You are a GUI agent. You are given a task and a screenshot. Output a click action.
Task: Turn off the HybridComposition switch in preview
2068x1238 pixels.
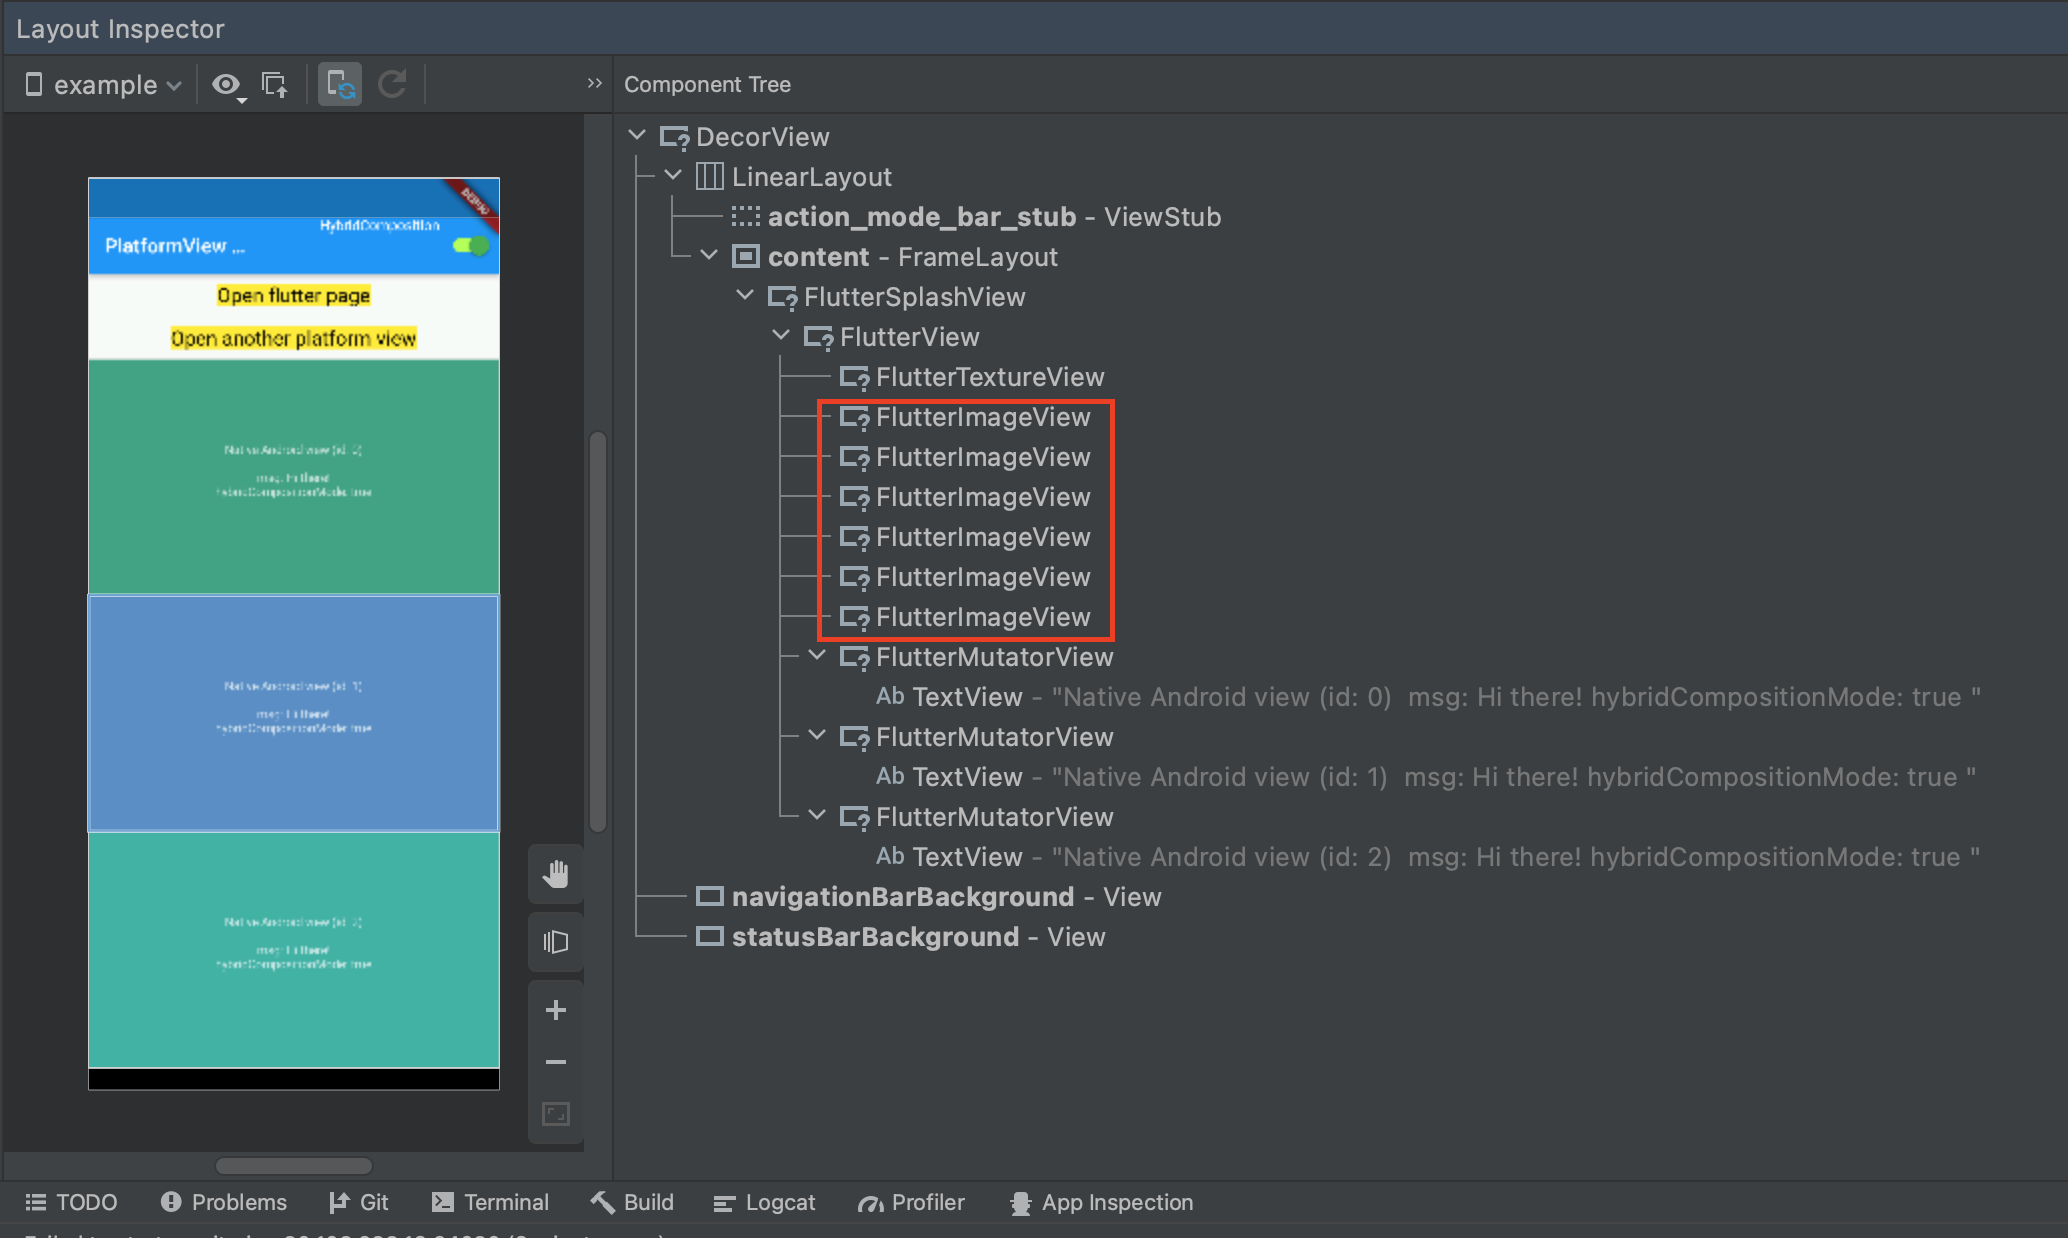[470, 244]
